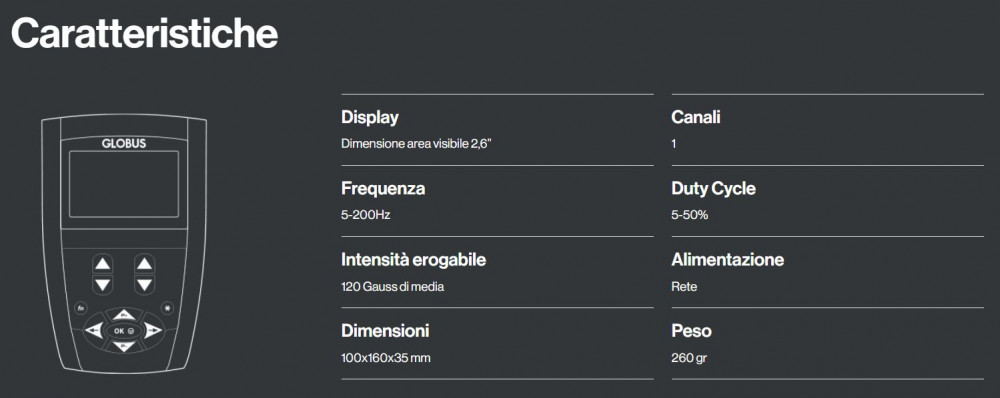
Task: Click the Caratteristiche heading
Action: pos(145,33)
